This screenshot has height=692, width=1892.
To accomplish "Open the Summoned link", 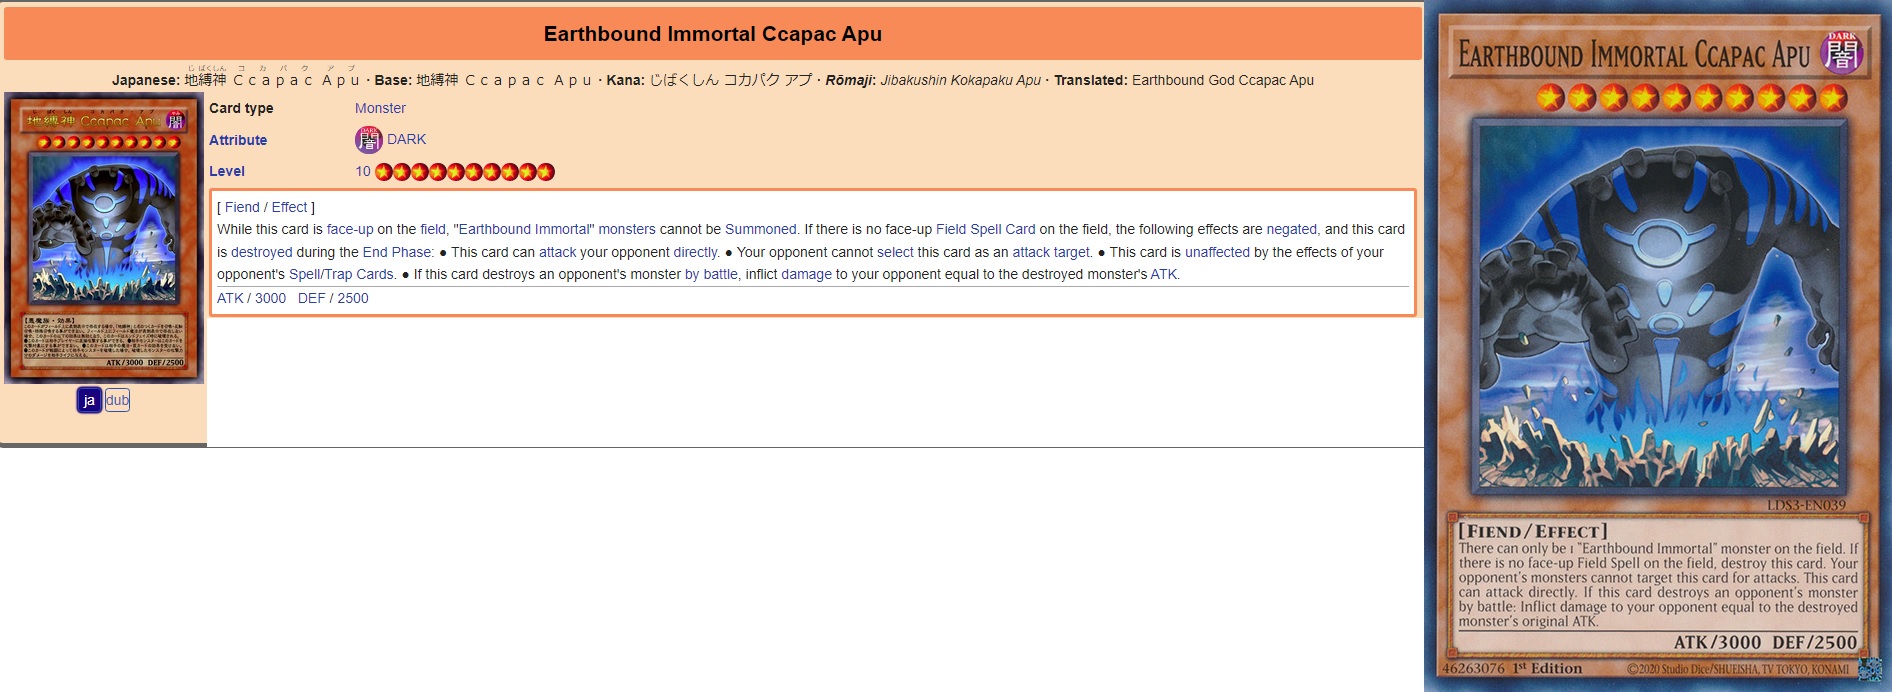I will tap(761, 229).
